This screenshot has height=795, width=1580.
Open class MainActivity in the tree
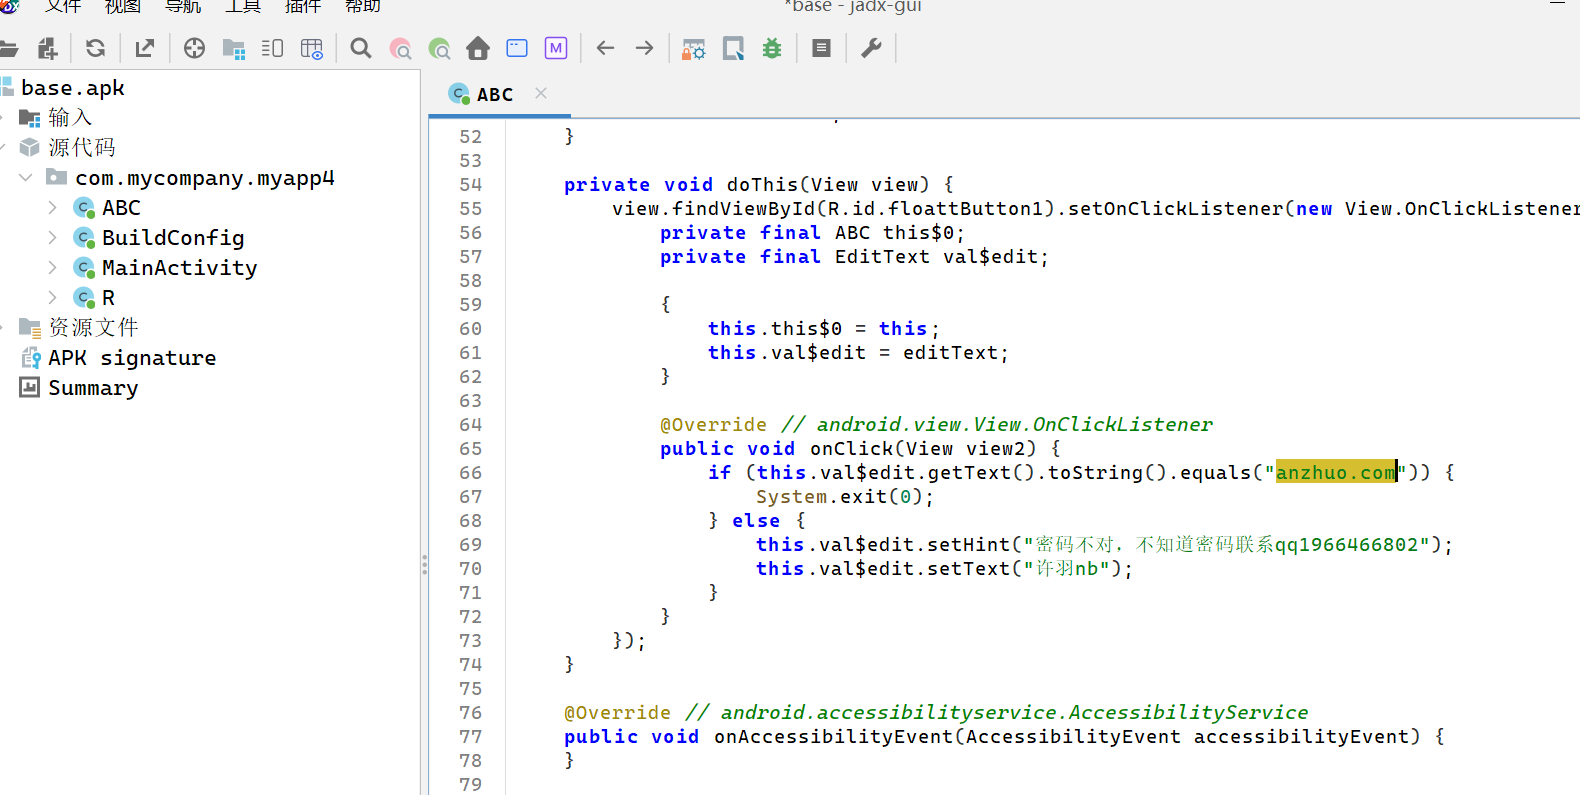tap(179, 268)
